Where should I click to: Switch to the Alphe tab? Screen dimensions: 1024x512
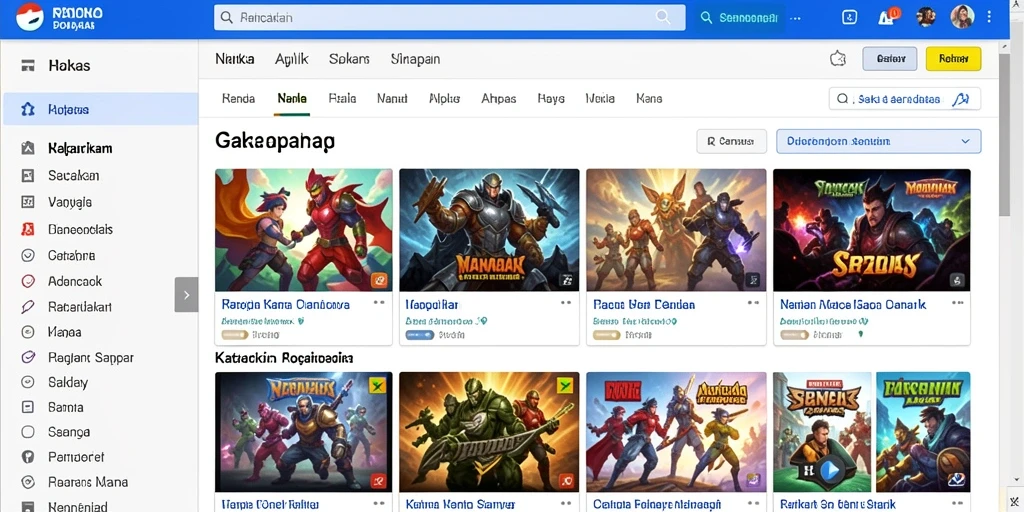(445, 99)
